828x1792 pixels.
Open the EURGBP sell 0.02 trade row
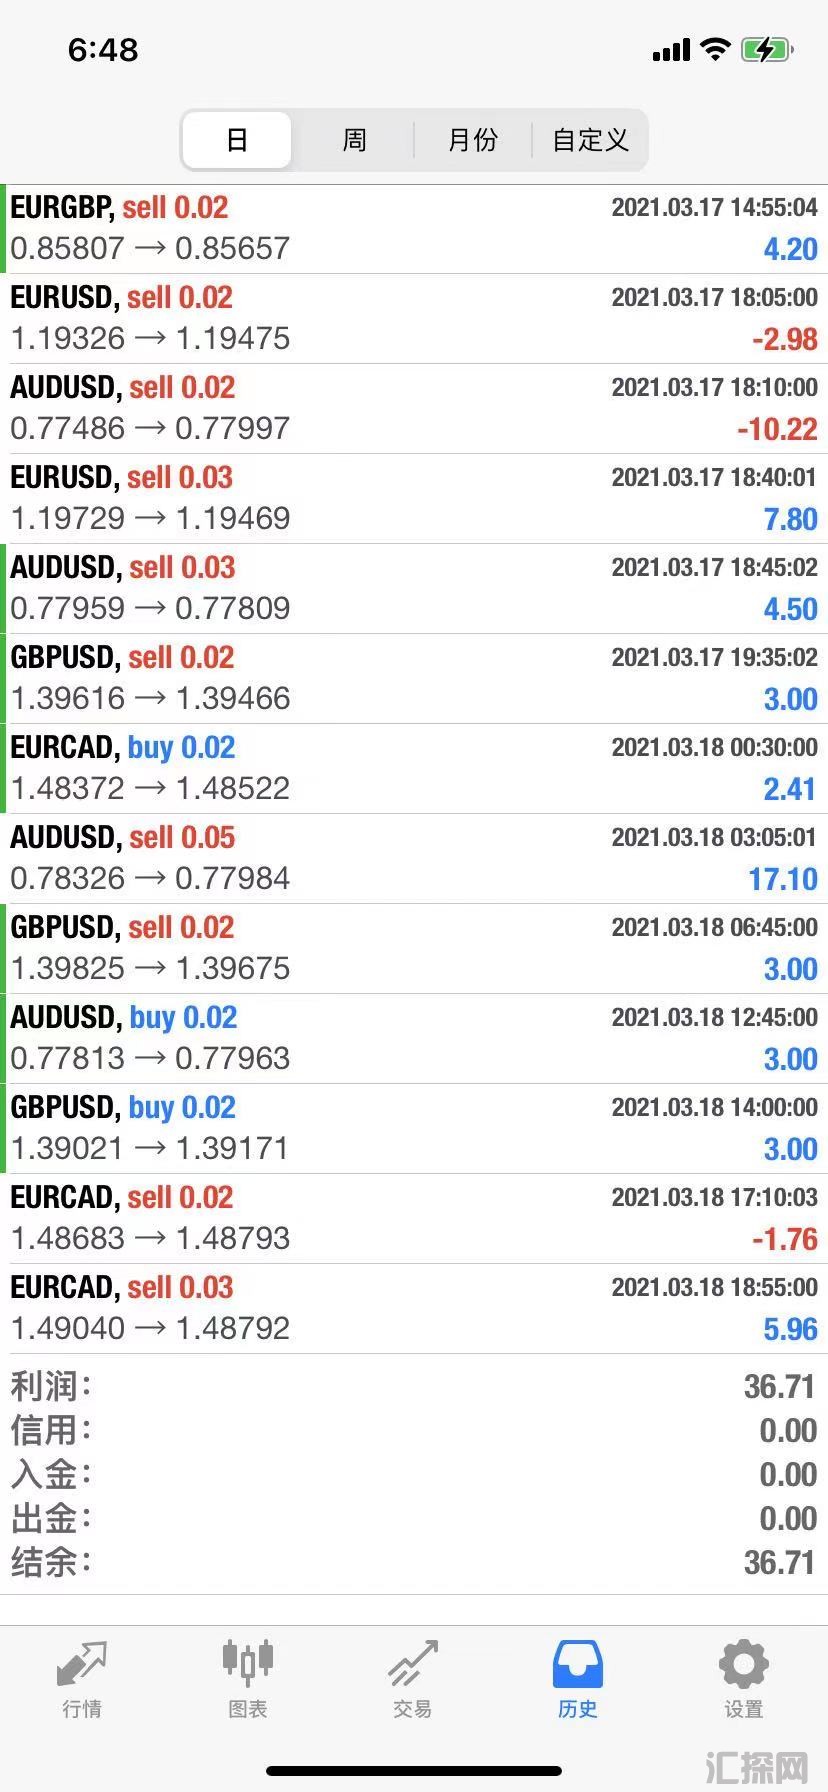(x=414, y=229)
